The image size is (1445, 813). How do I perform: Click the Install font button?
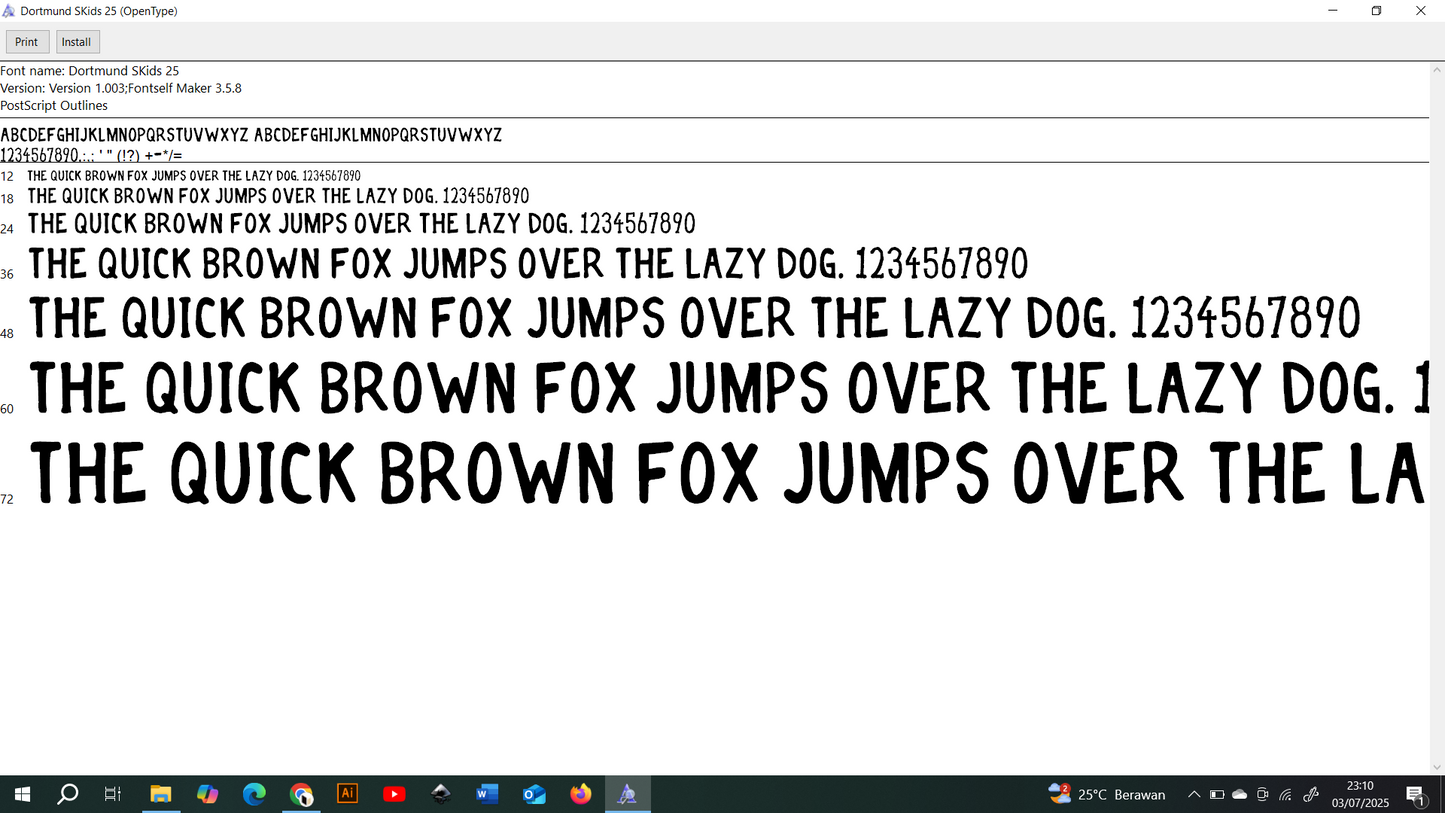coord(77,42)
